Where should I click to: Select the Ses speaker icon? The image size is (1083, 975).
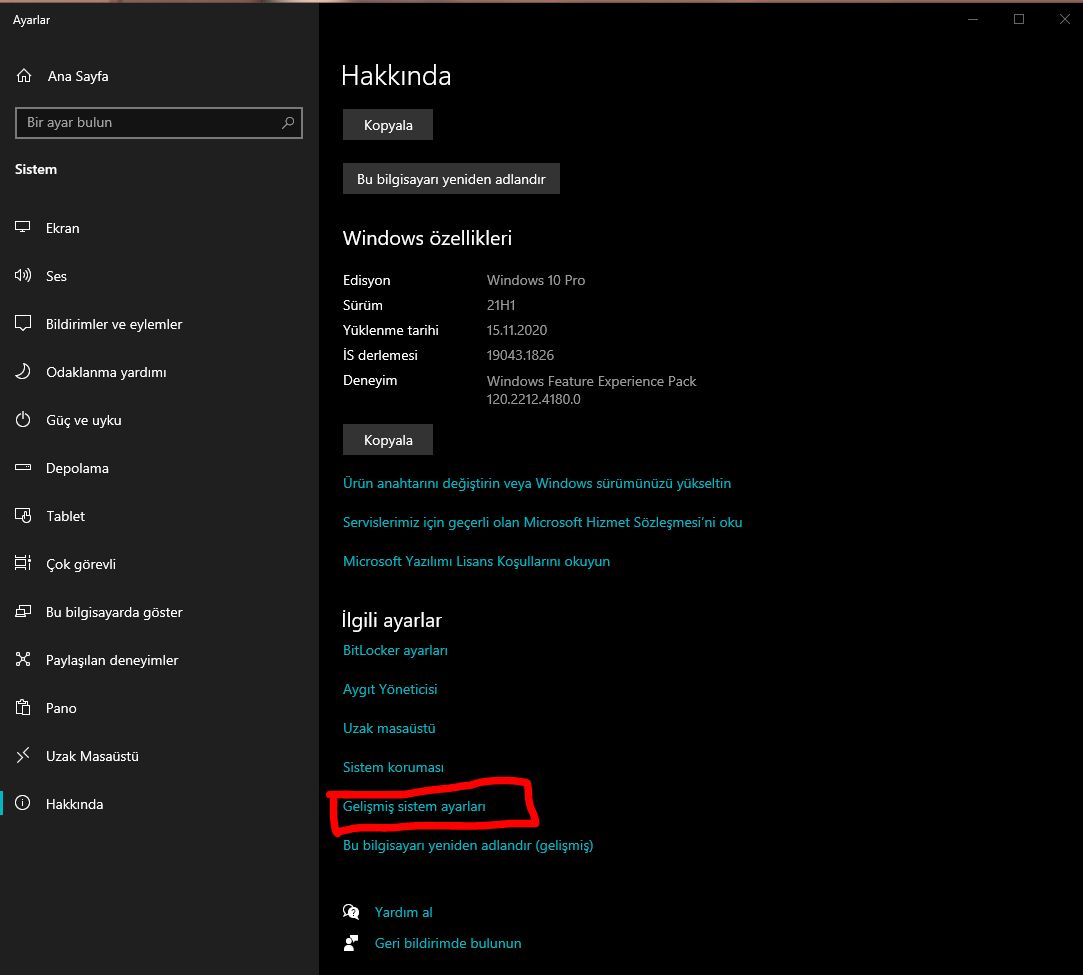tap(23, 276)
